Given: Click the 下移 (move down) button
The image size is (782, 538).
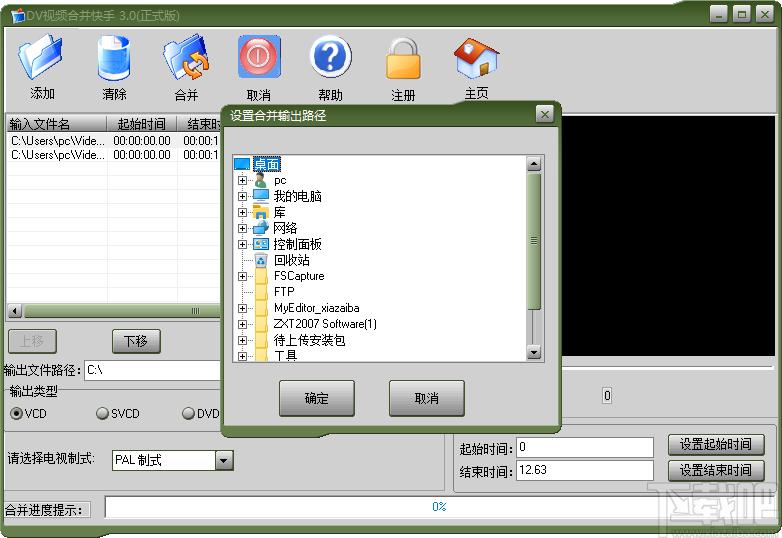Looking at the screenshot, I should click(136, 341).
